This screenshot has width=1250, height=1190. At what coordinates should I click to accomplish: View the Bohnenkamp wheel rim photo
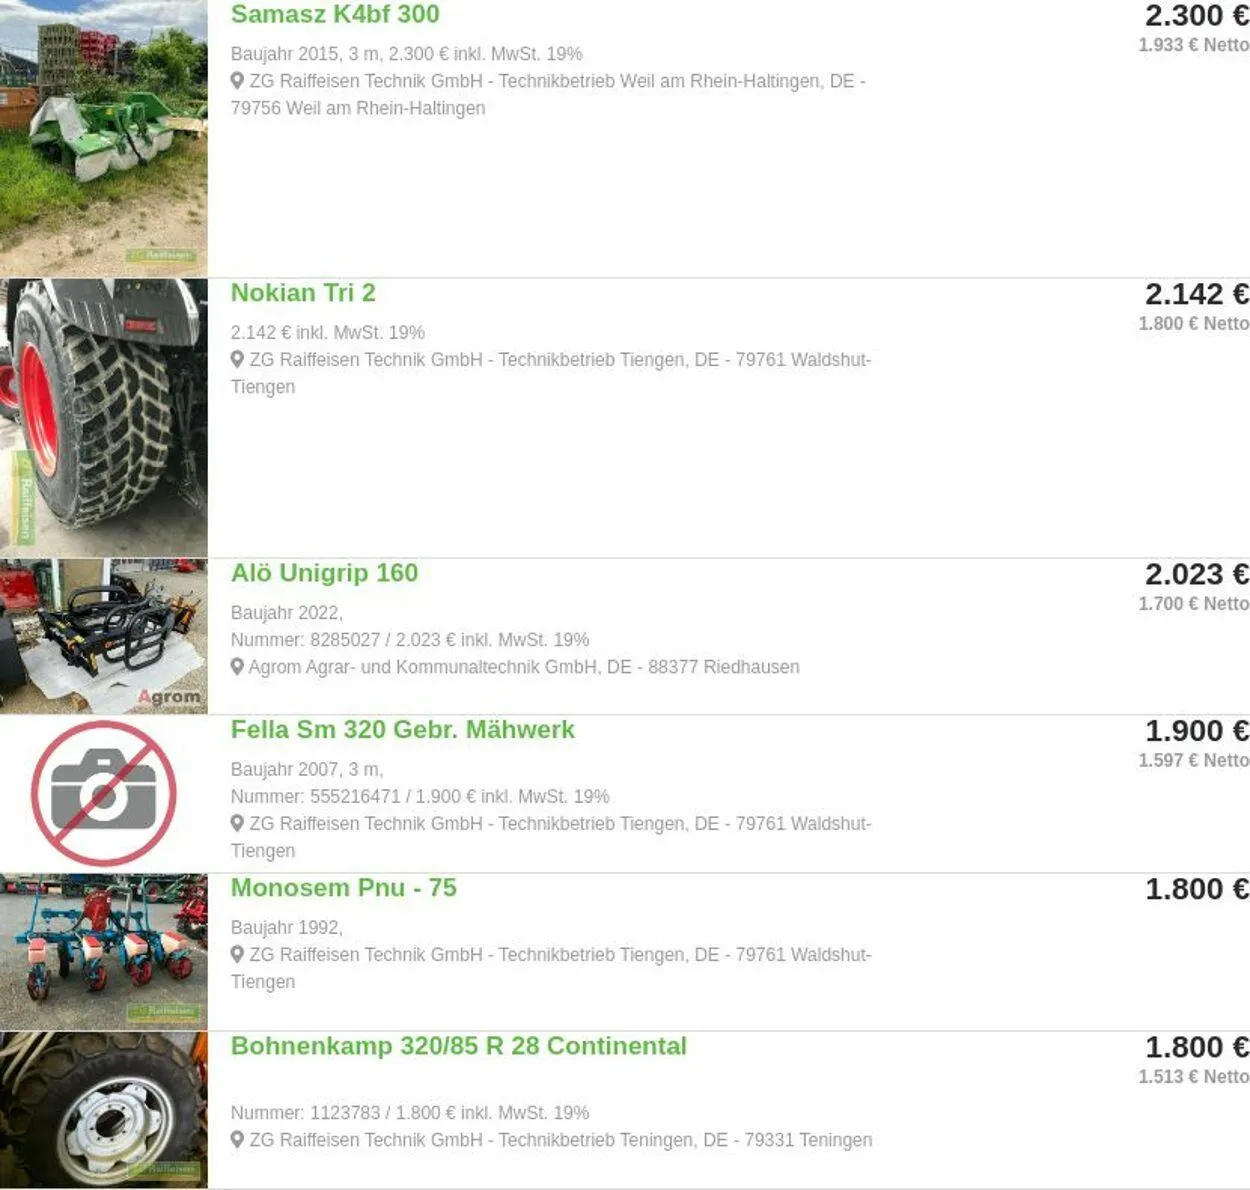coord(104,1110)
